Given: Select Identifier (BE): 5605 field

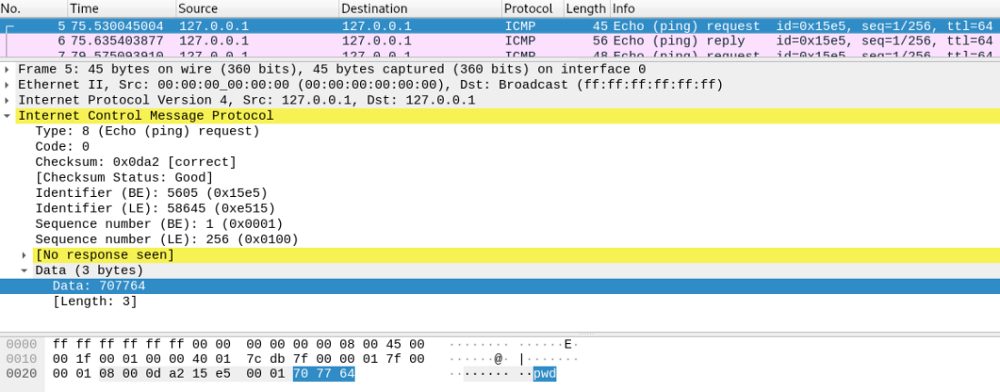Looking at the screenshot, I should (151, 193).
